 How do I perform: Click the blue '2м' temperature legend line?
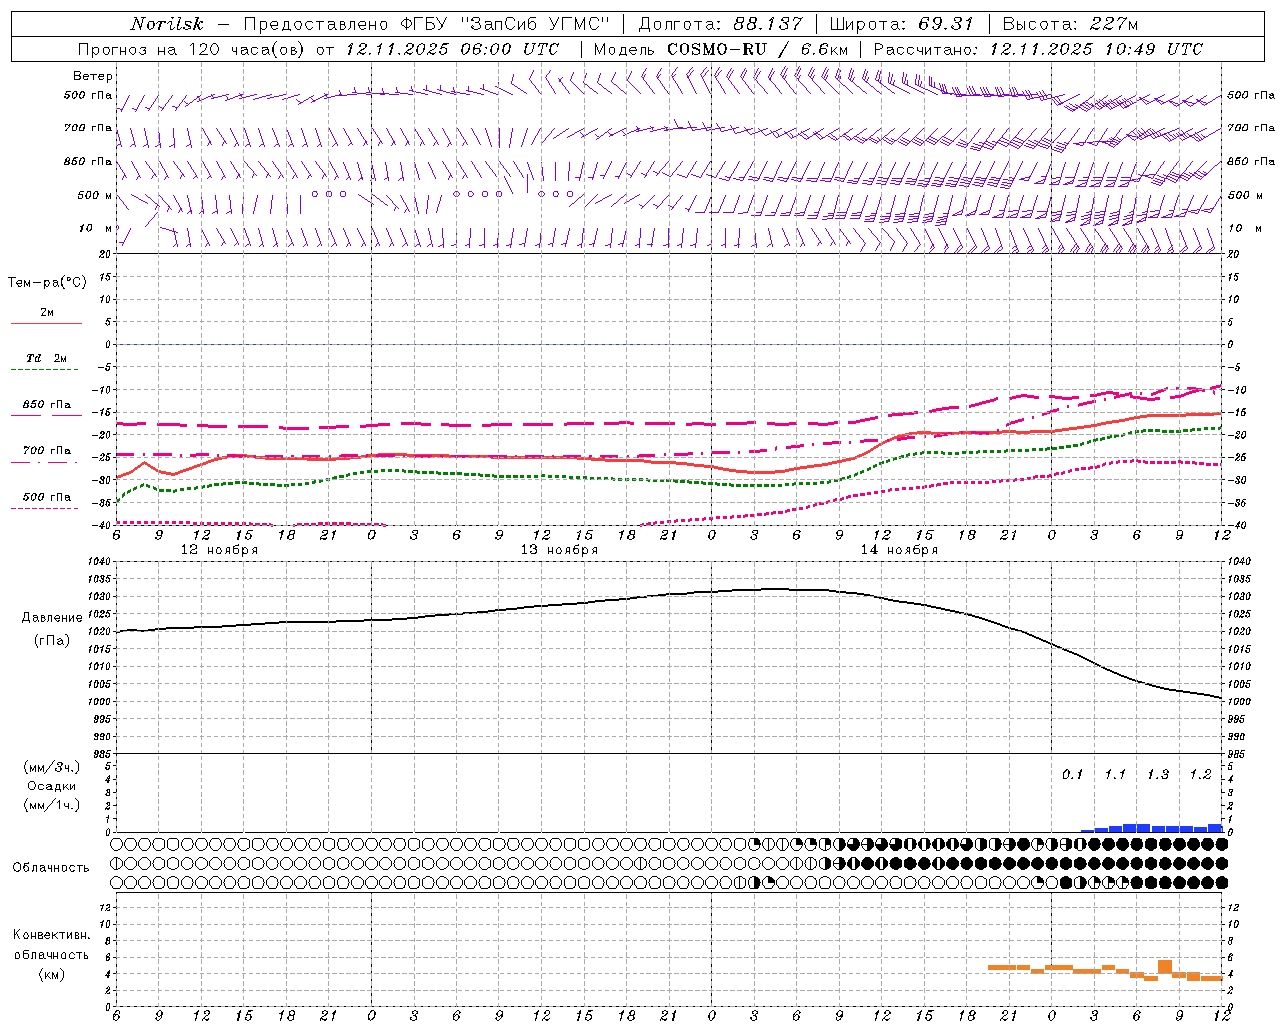(46, 323)
